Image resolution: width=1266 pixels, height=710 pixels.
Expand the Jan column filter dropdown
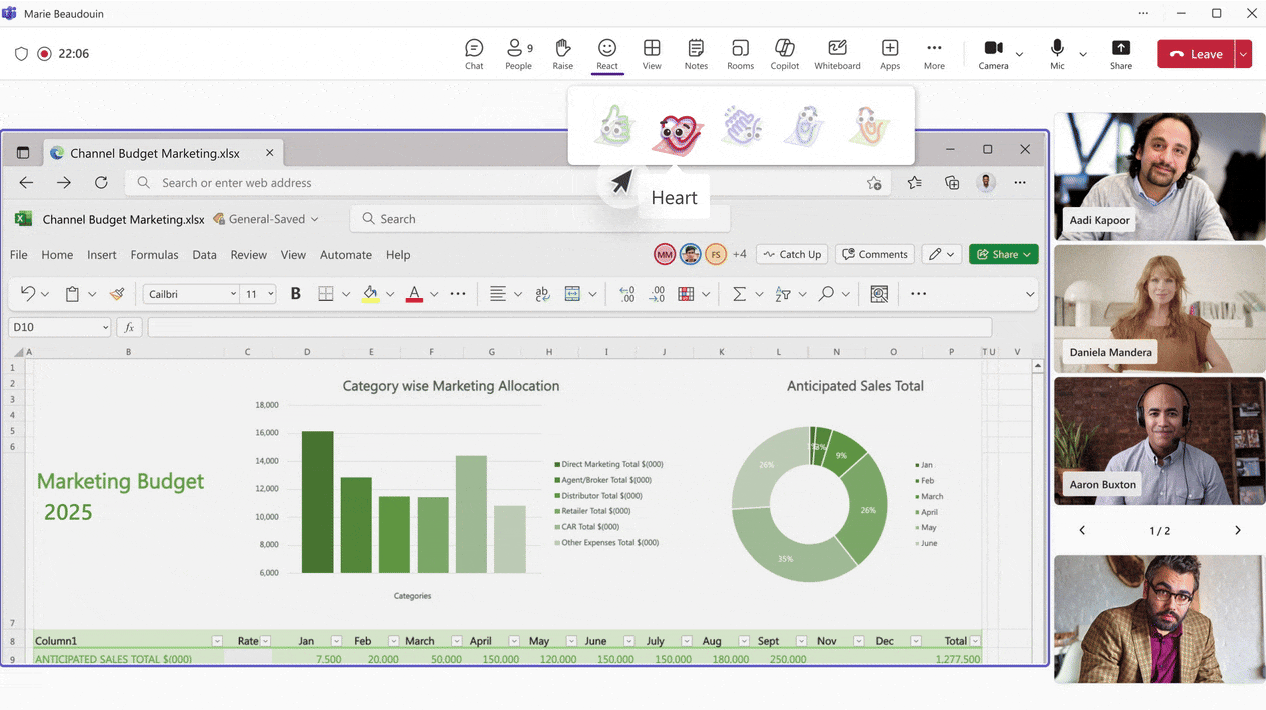[x=336, y=641]
